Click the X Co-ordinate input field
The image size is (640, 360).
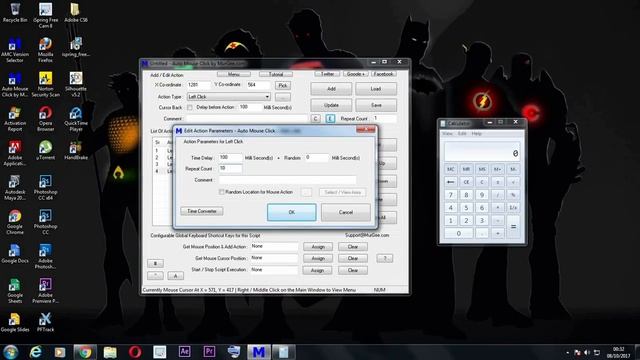click(199, 85)
